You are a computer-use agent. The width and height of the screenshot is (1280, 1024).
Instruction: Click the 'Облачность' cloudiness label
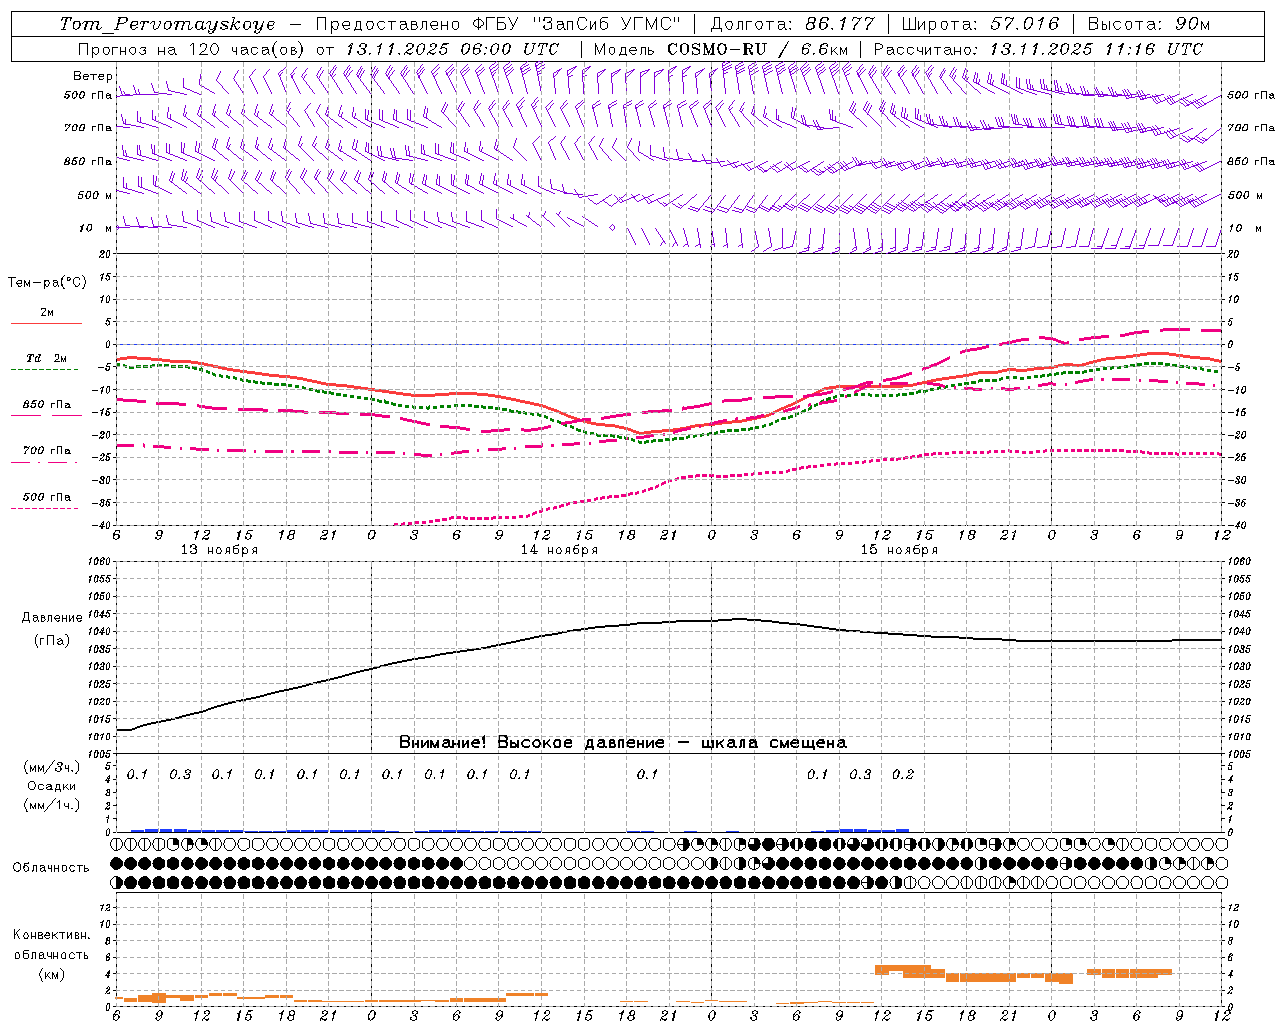pos(51,867)
